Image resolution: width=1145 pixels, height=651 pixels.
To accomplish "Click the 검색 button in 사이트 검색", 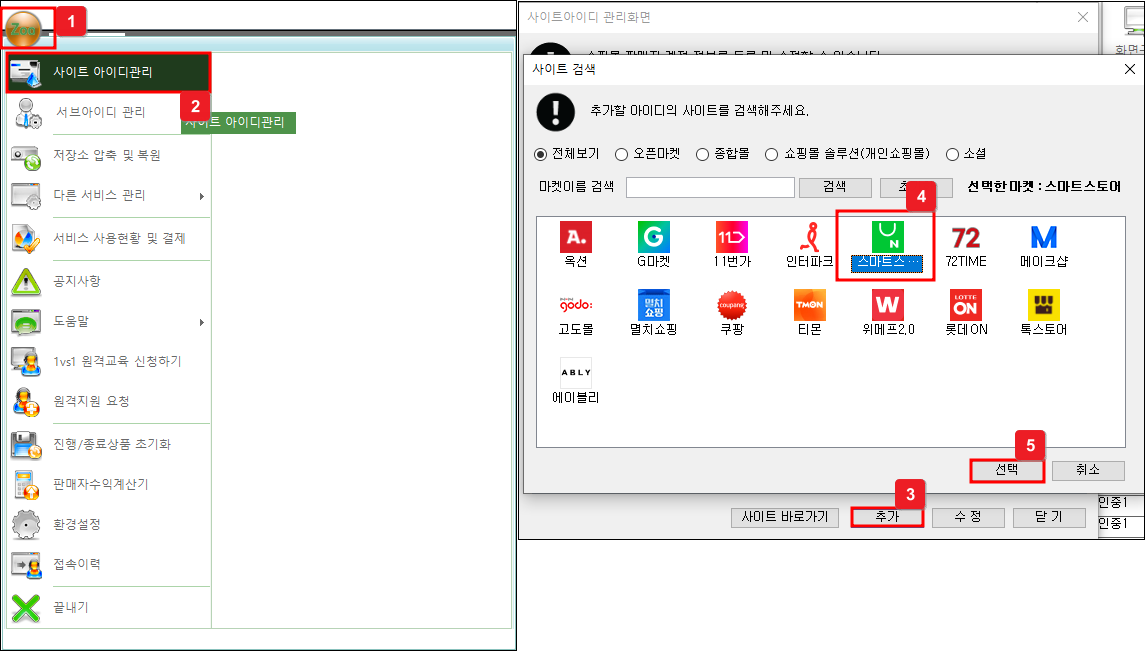I will [x=835, y=188].
